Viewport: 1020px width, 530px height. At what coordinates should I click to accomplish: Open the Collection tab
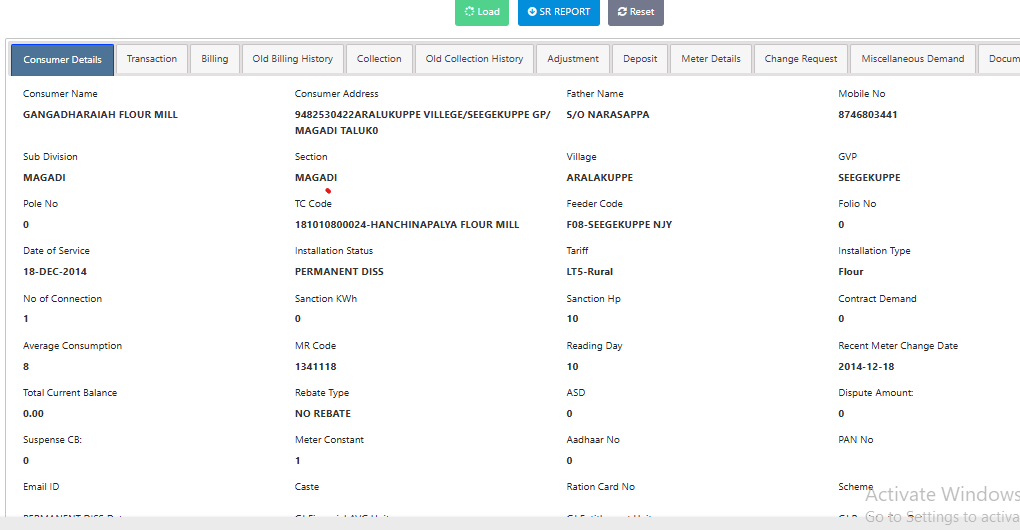379,59
